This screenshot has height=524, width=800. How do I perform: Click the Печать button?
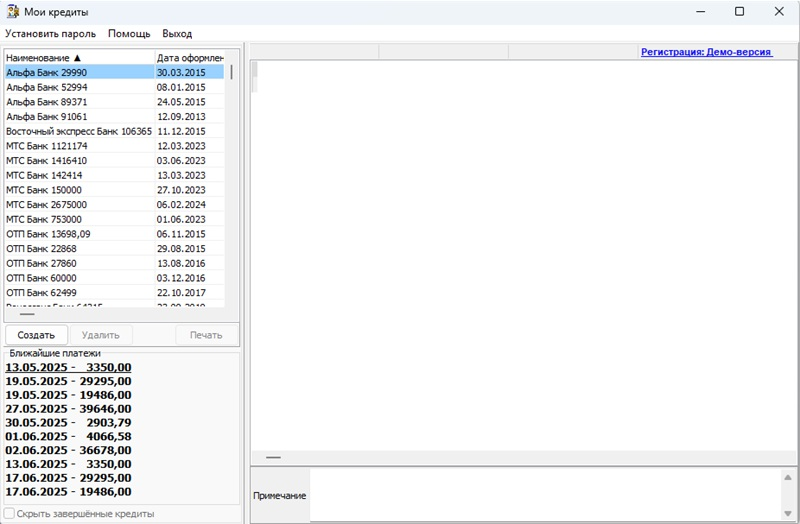point(206,335)
